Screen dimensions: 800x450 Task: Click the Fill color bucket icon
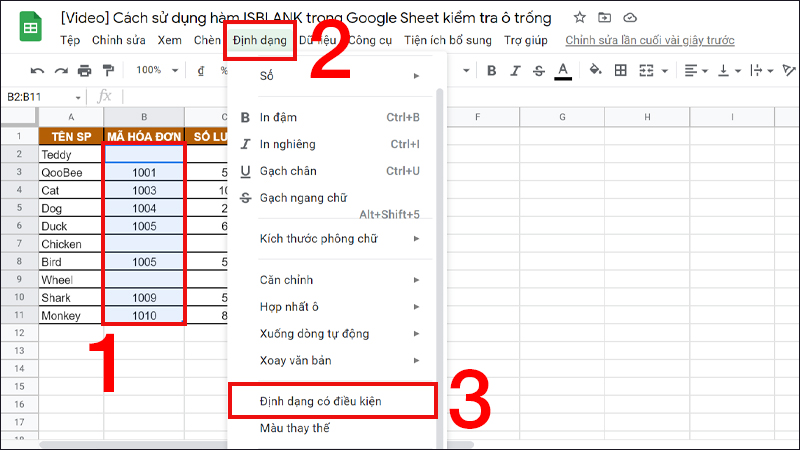click(x=595, y=70)
